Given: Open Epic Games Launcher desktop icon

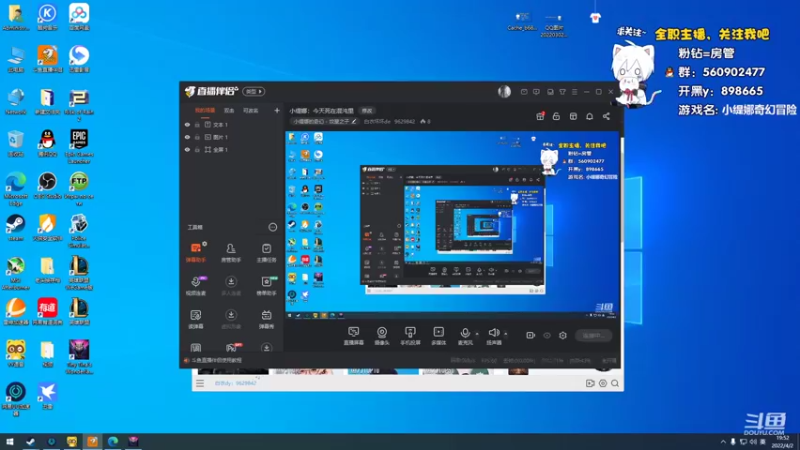Looking at the screenshot, I should tap(79, 146).
